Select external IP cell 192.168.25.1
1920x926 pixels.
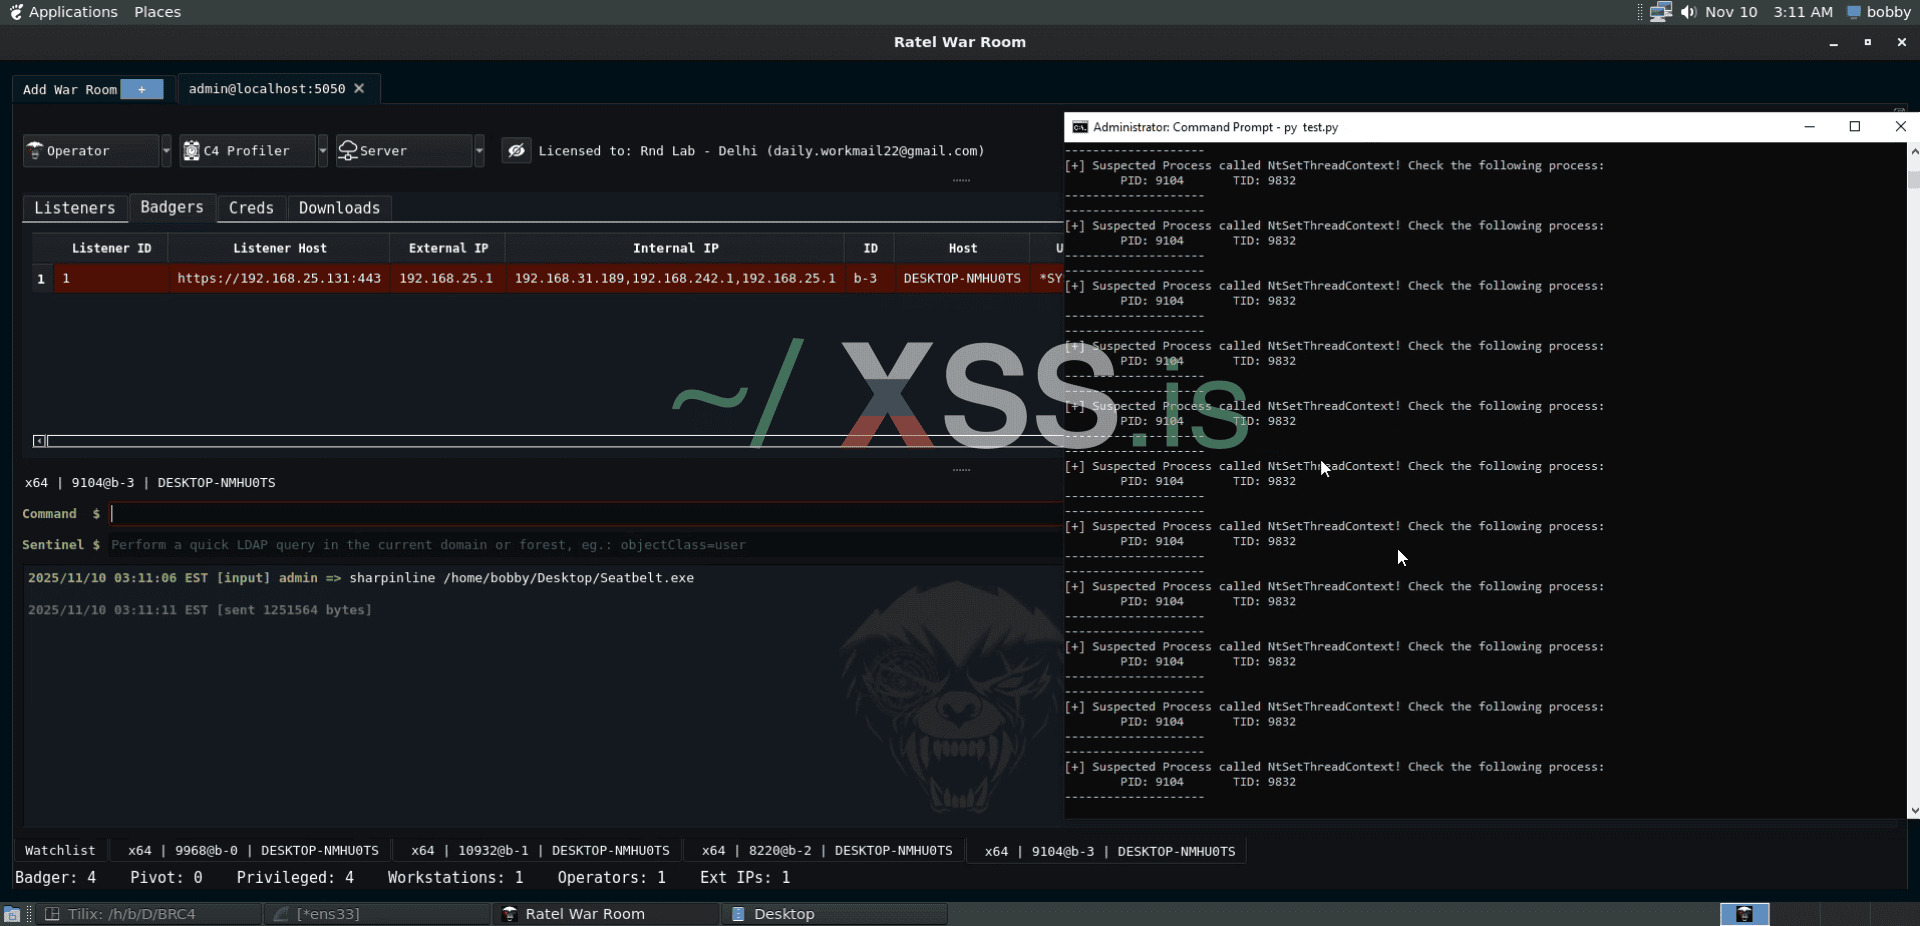tap(446, 278)
